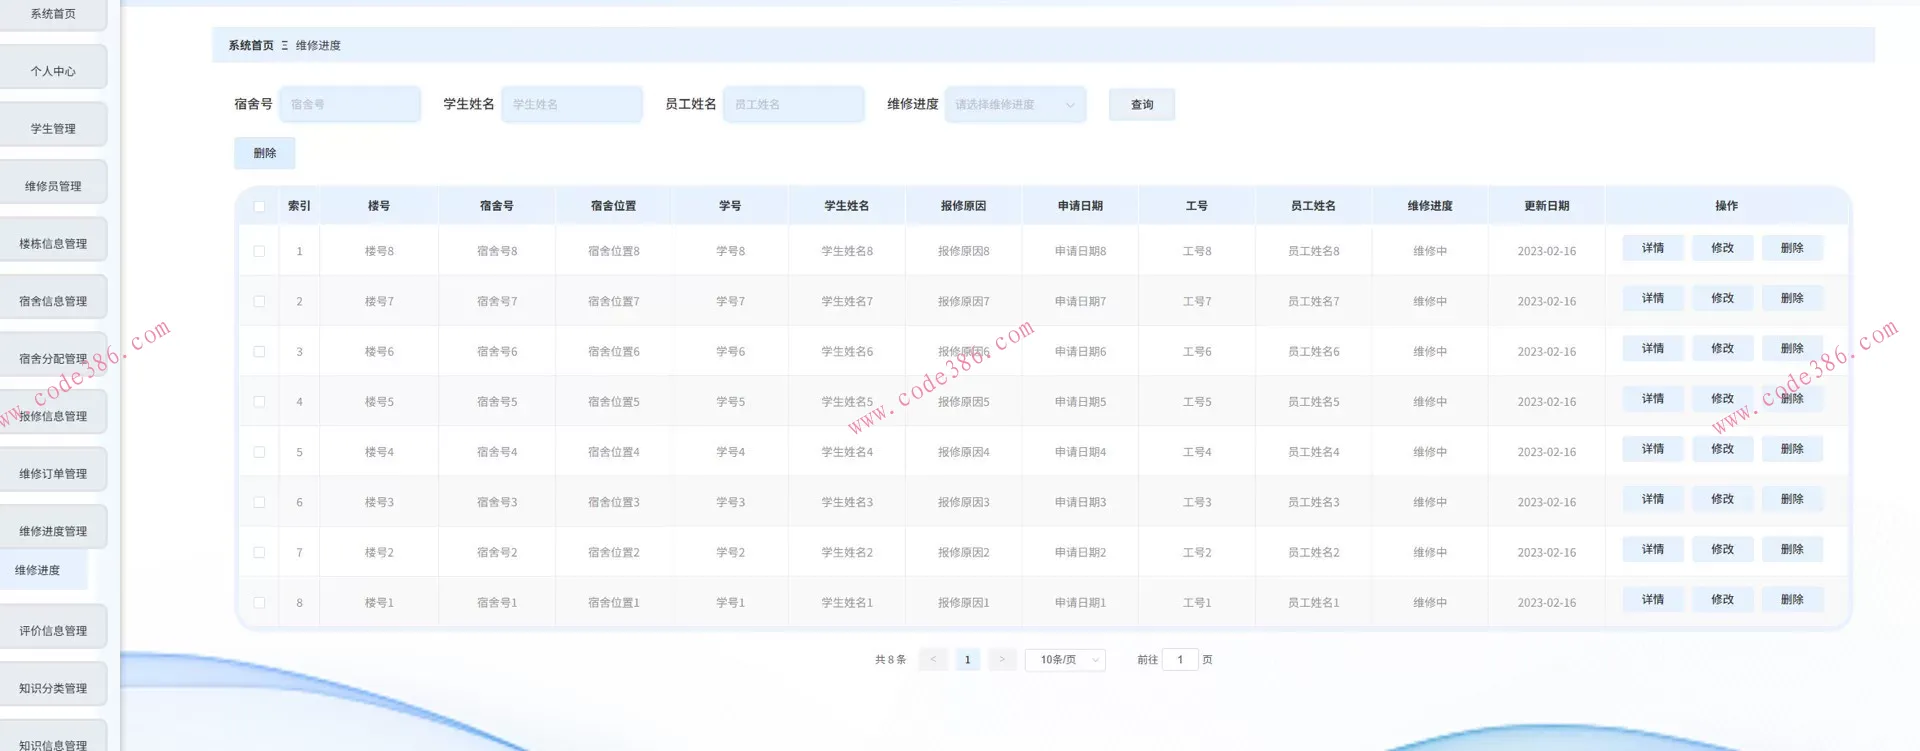Click the previous page arrow in pagination
This screenshot has height=751, width=1920.
(x=932, y=660)
